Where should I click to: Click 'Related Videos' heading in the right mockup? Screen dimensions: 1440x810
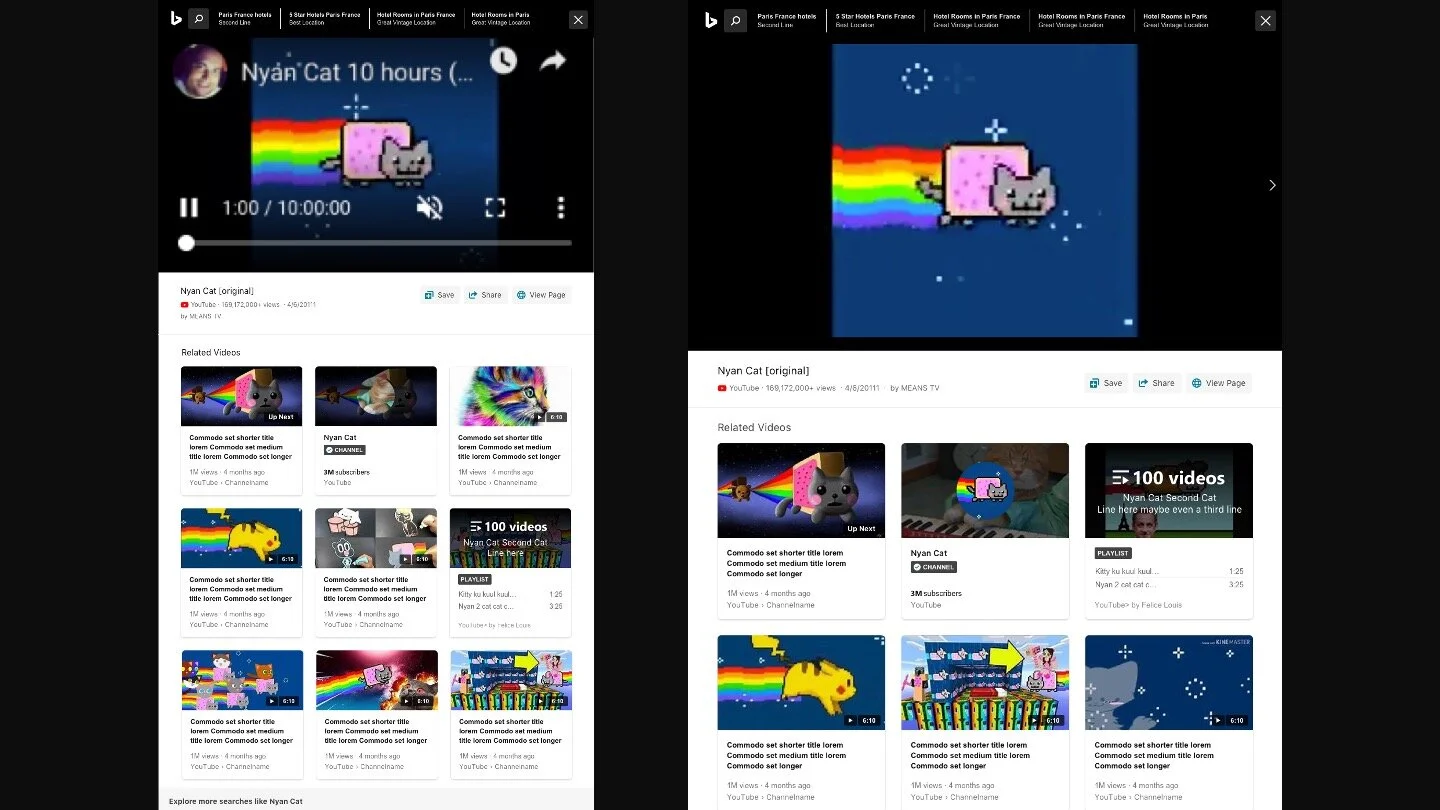click(754, 427)
